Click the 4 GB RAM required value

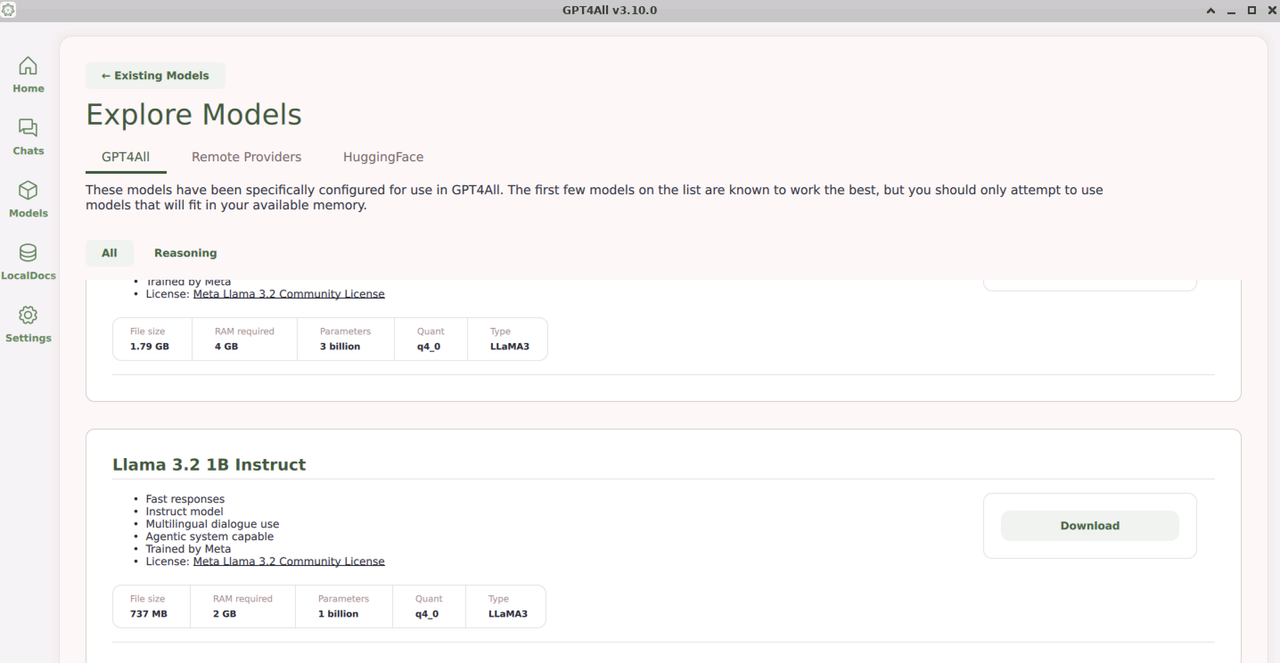point(226,346)
